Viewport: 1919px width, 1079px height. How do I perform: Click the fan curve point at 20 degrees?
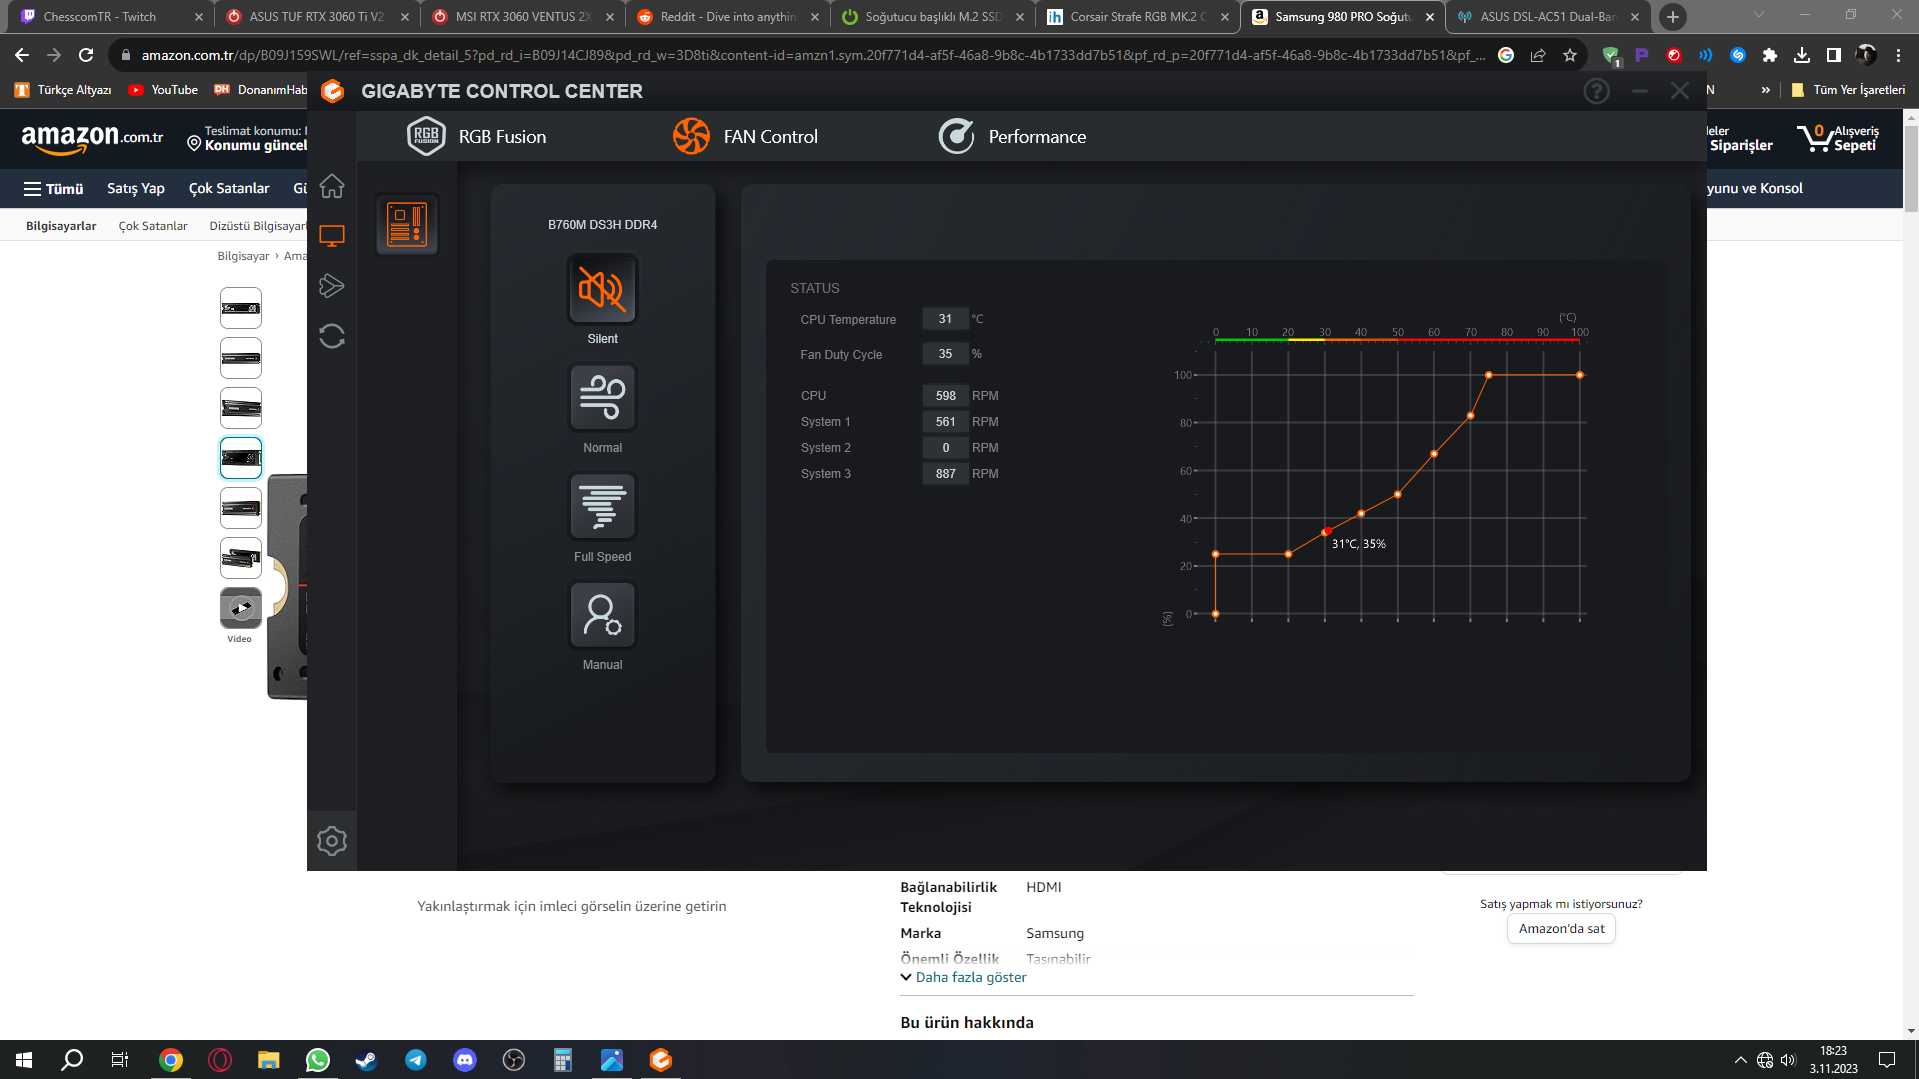[x=1288, y=554]
